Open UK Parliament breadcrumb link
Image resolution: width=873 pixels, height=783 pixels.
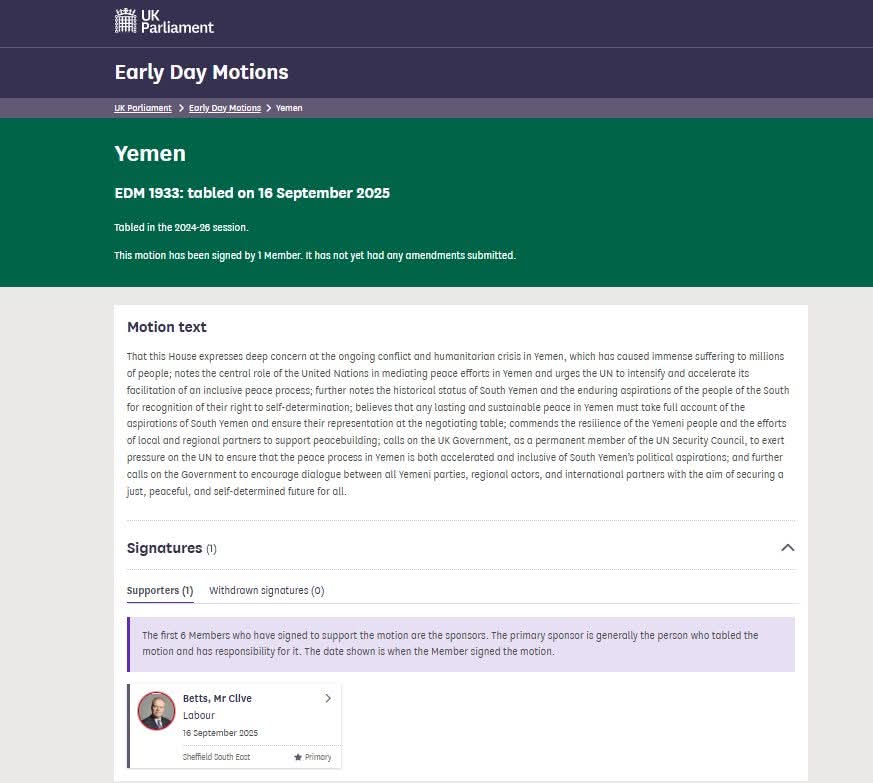[143, 108]
